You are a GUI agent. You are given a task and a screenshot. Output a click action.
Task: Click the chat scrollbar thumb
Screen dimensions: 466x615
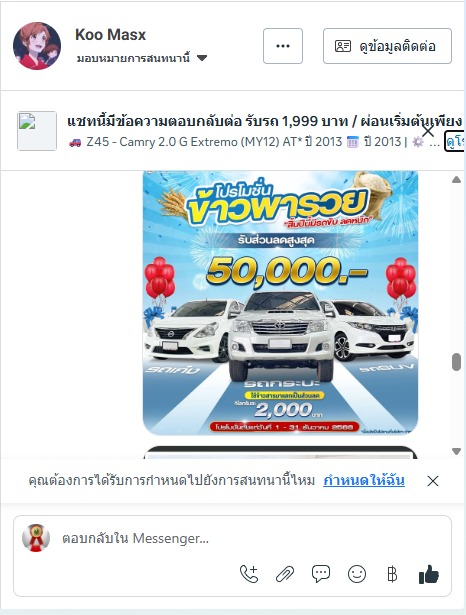pyautogui.click(x=456, y=362)
